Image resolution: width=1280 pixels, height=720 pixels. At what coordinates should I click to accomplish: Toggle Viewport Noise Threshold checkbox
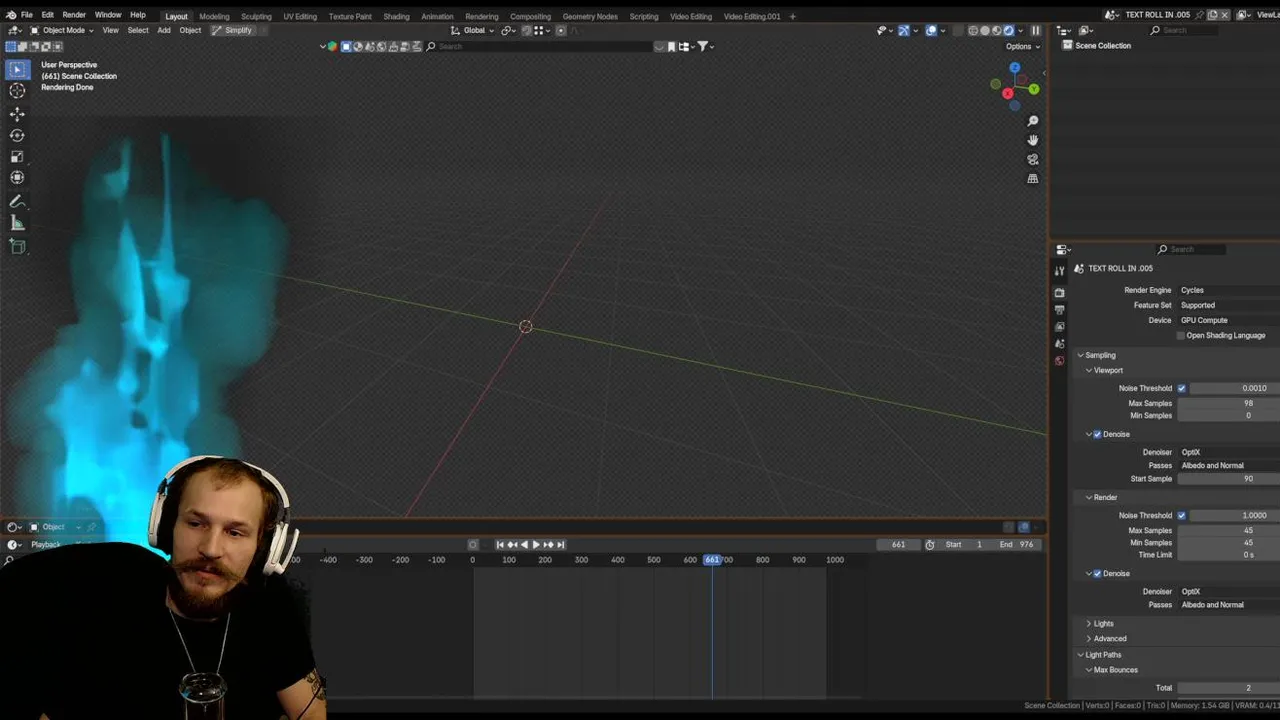(1181, 388)
